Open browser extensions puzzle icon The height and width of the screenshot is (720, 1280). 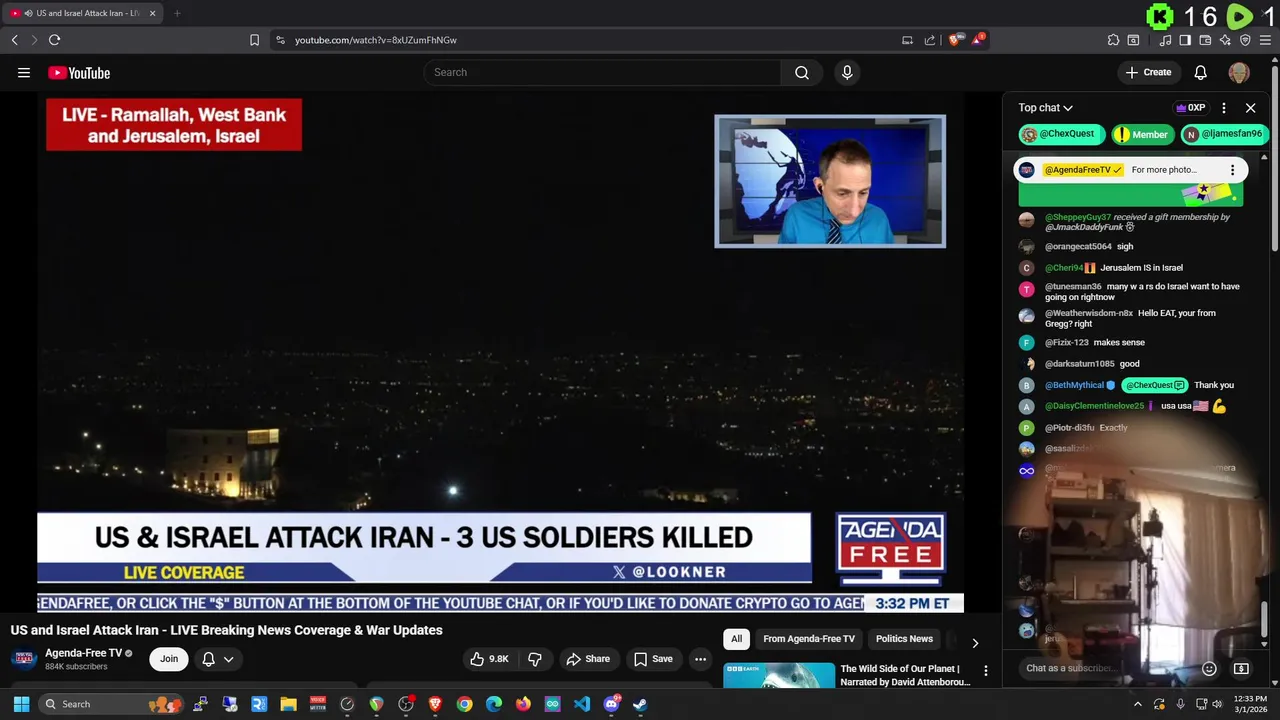[1113, 40]
